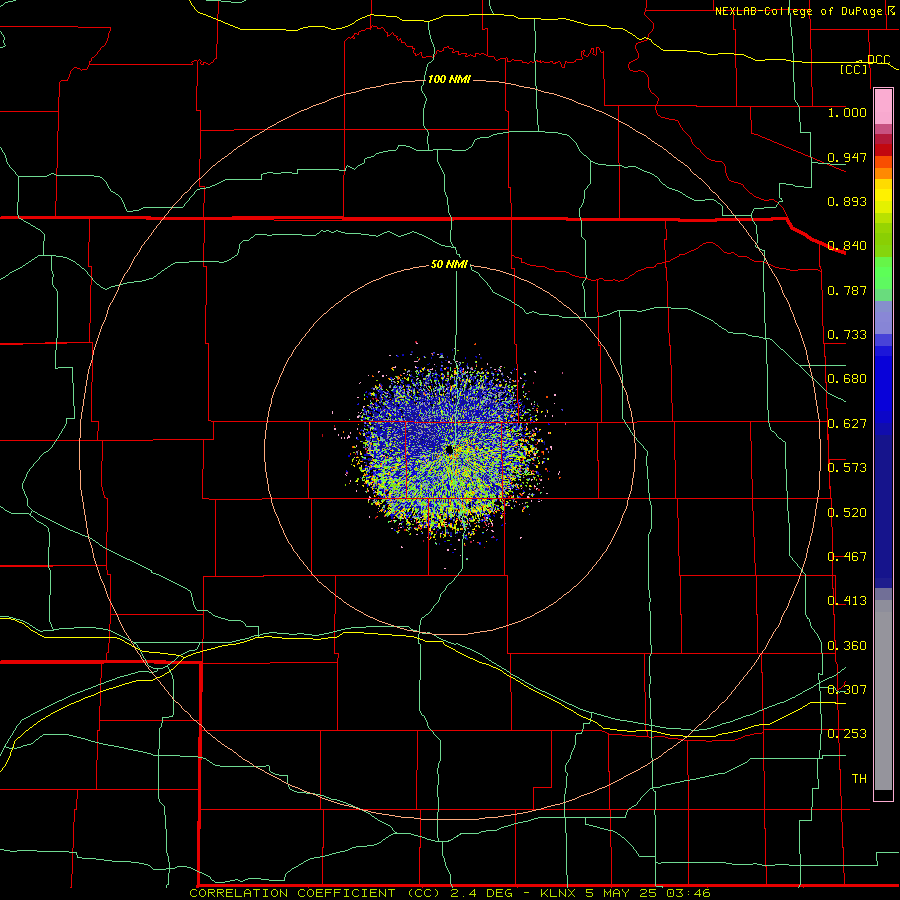Select the 0.840 scale value
Viewport: 900px width, 900px height.
pos(847,246)
